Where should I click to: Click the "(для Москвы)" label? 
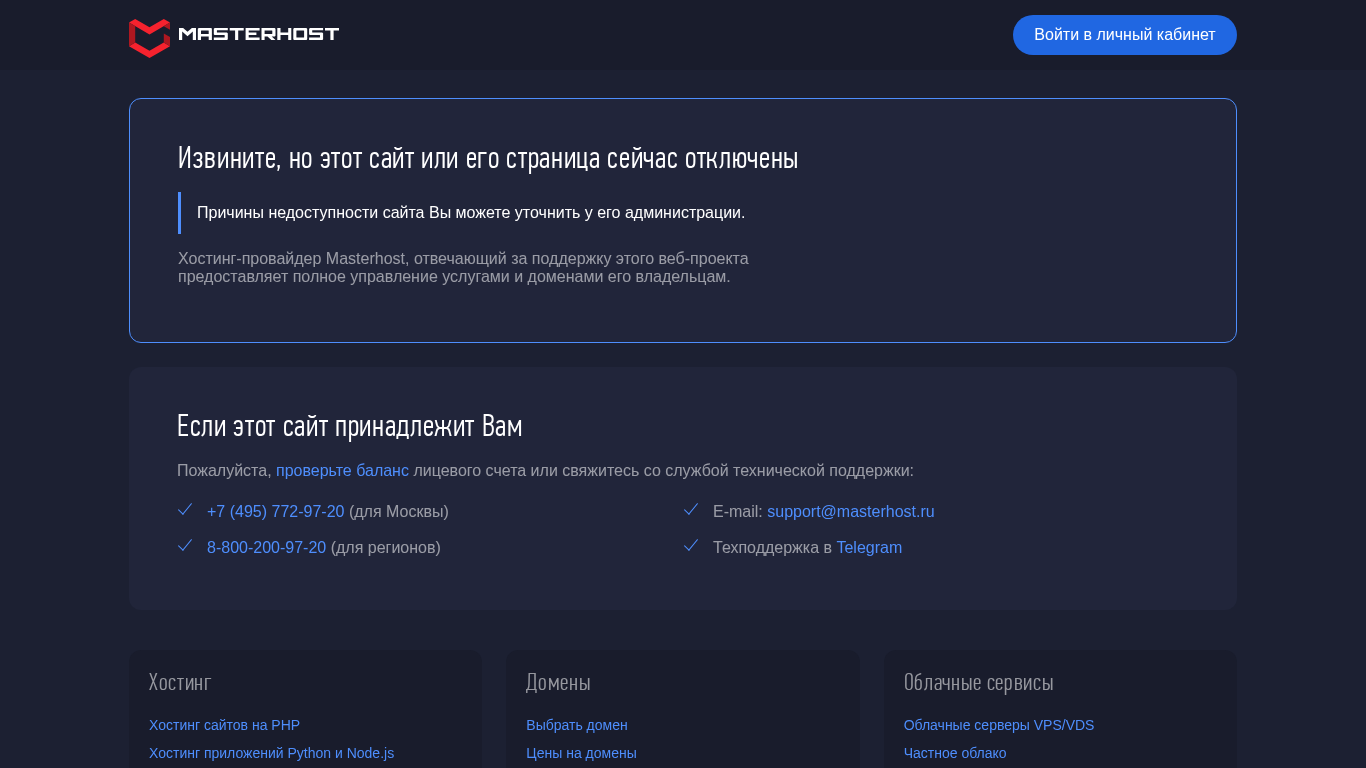pyautogui.click(x=399, y=511)
